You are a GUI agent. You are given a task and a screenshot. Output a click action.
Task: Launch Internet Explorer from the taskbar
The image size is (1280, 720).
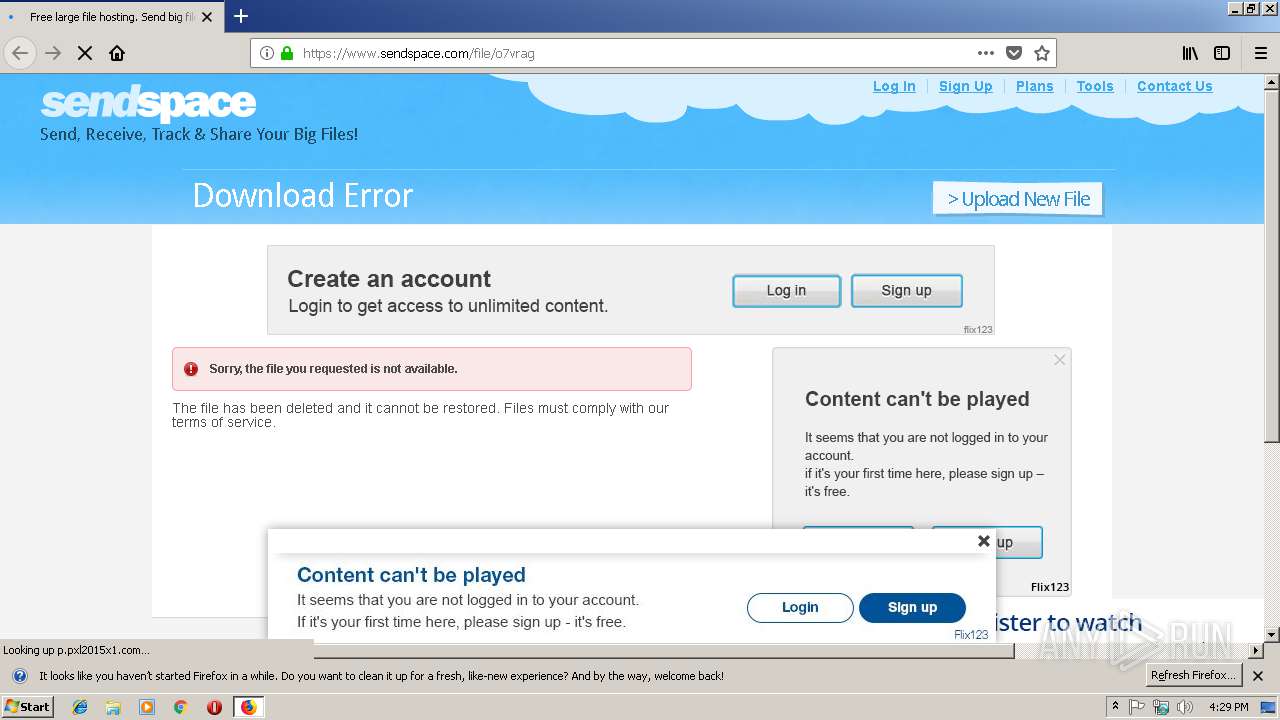[x=80, y=707]
